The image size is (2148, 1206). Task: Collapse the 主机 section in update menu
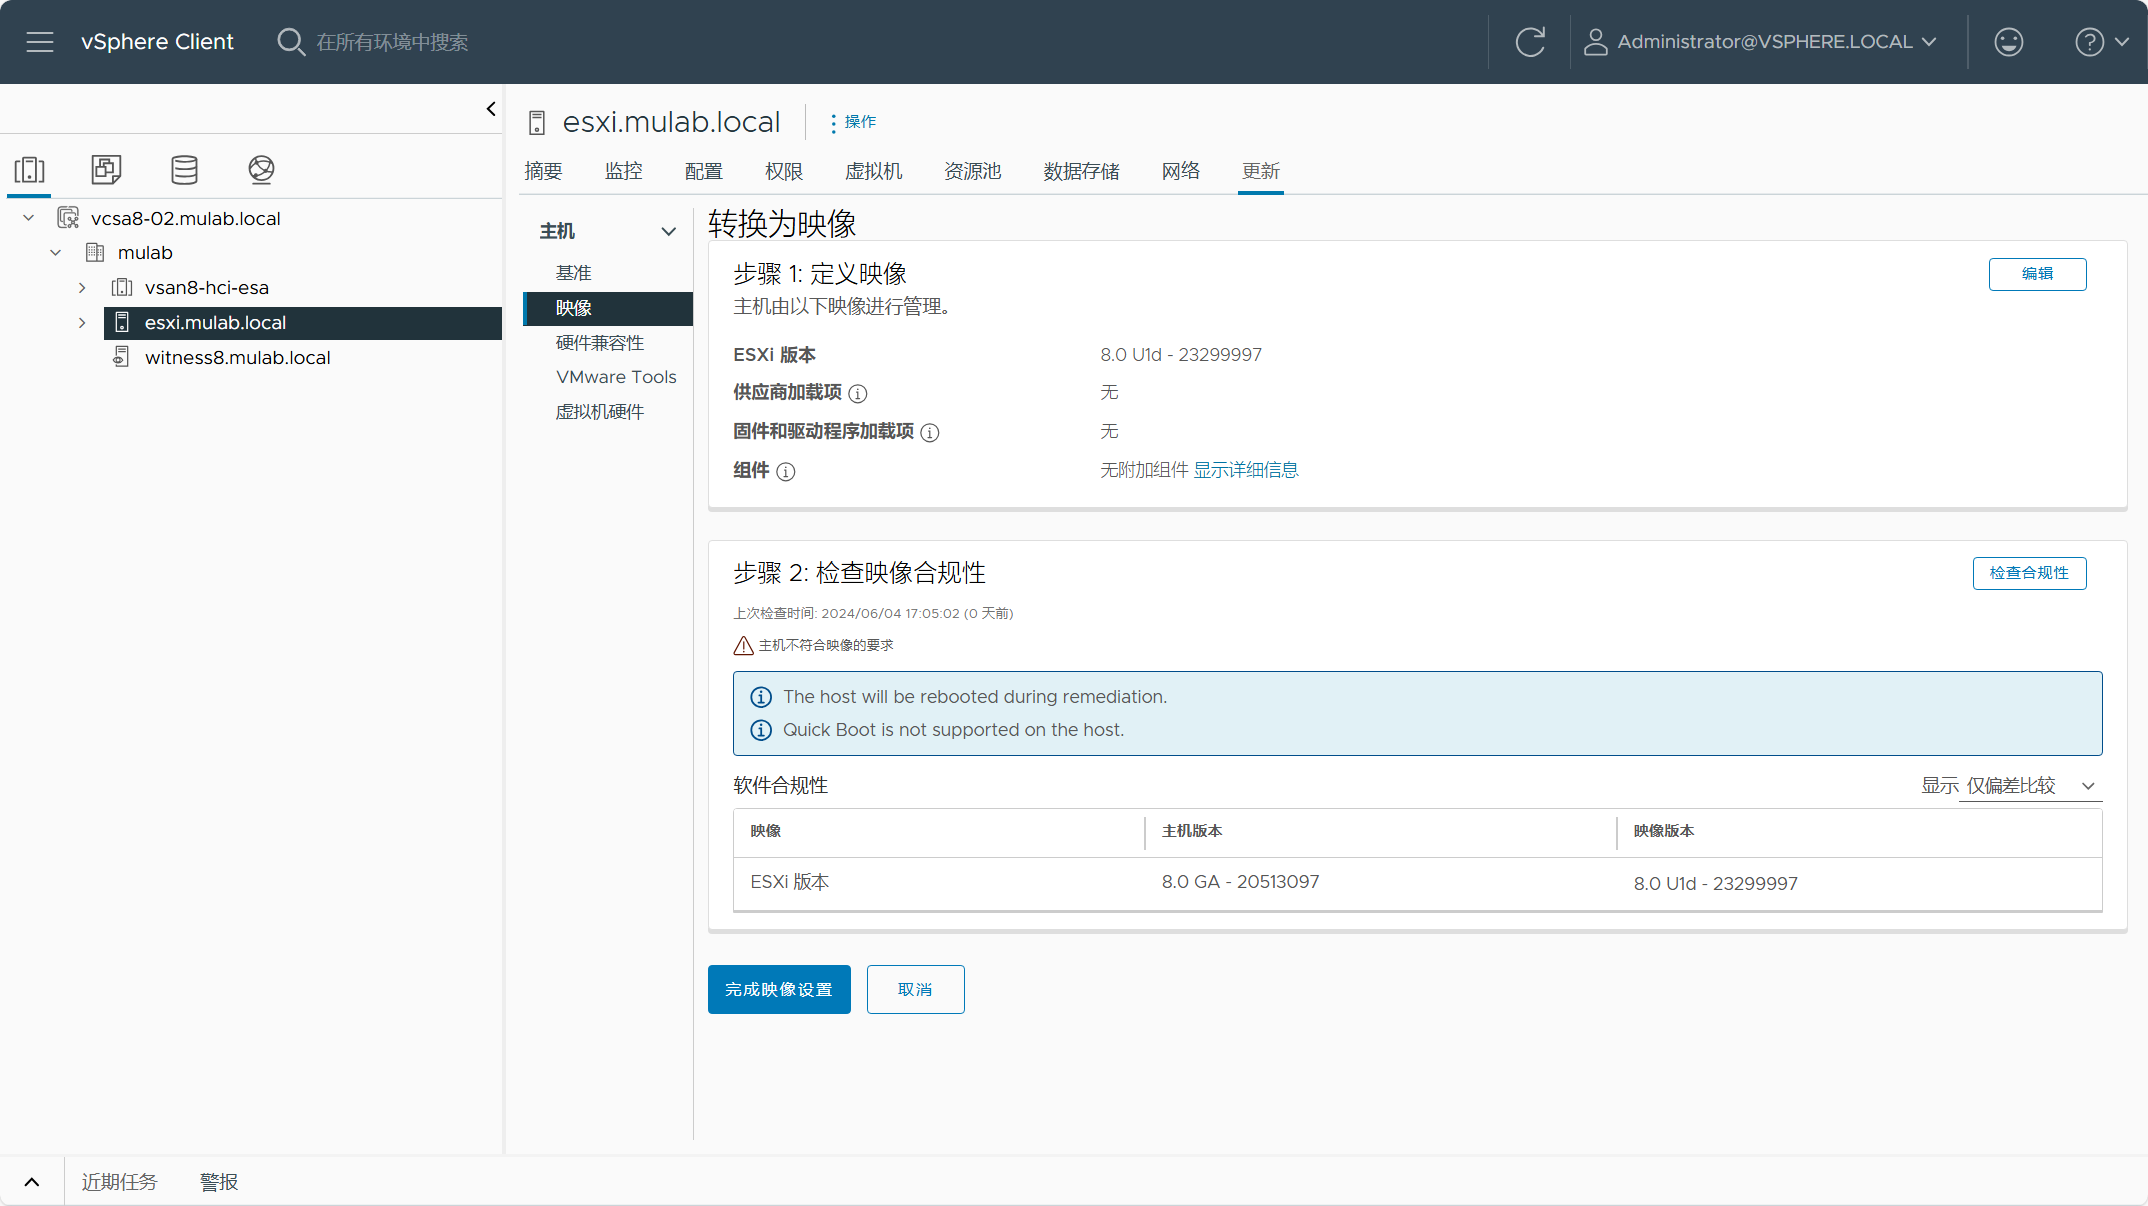tap(669, 232)
